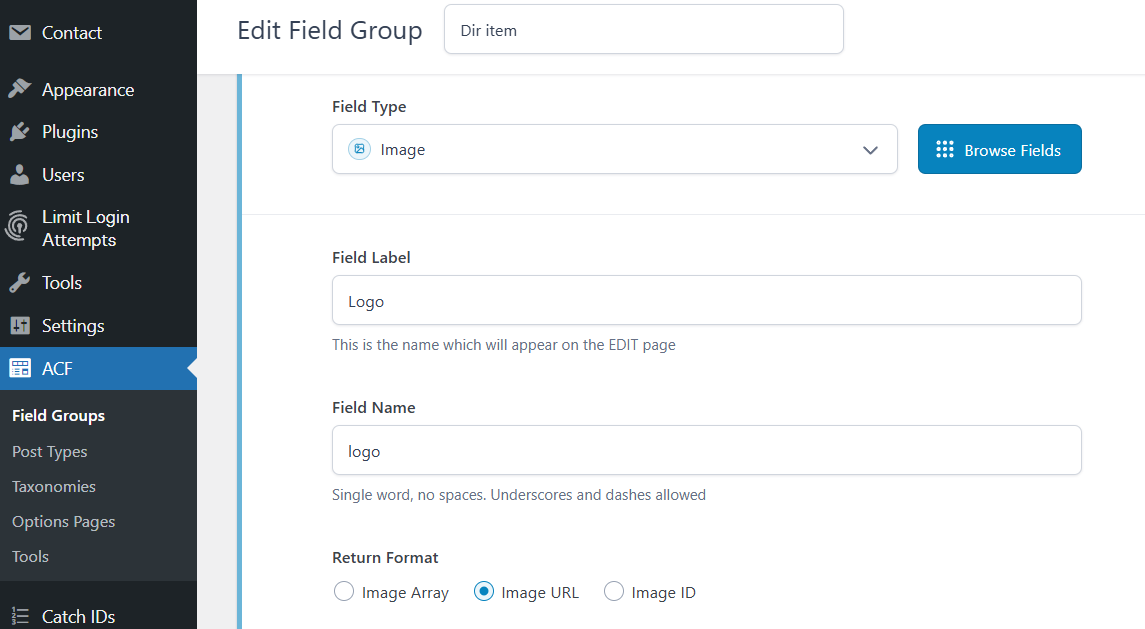Select Image Array return format
The height and width of the screenshot is (629, 1145).
point(344,592)
